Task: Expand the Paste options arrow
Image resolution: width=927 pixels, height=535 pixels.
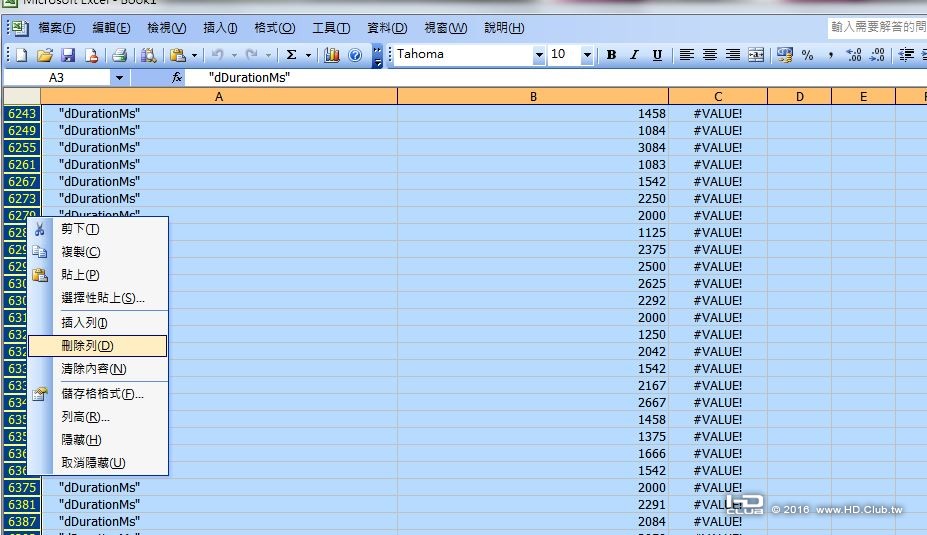Action: [194, 55]
